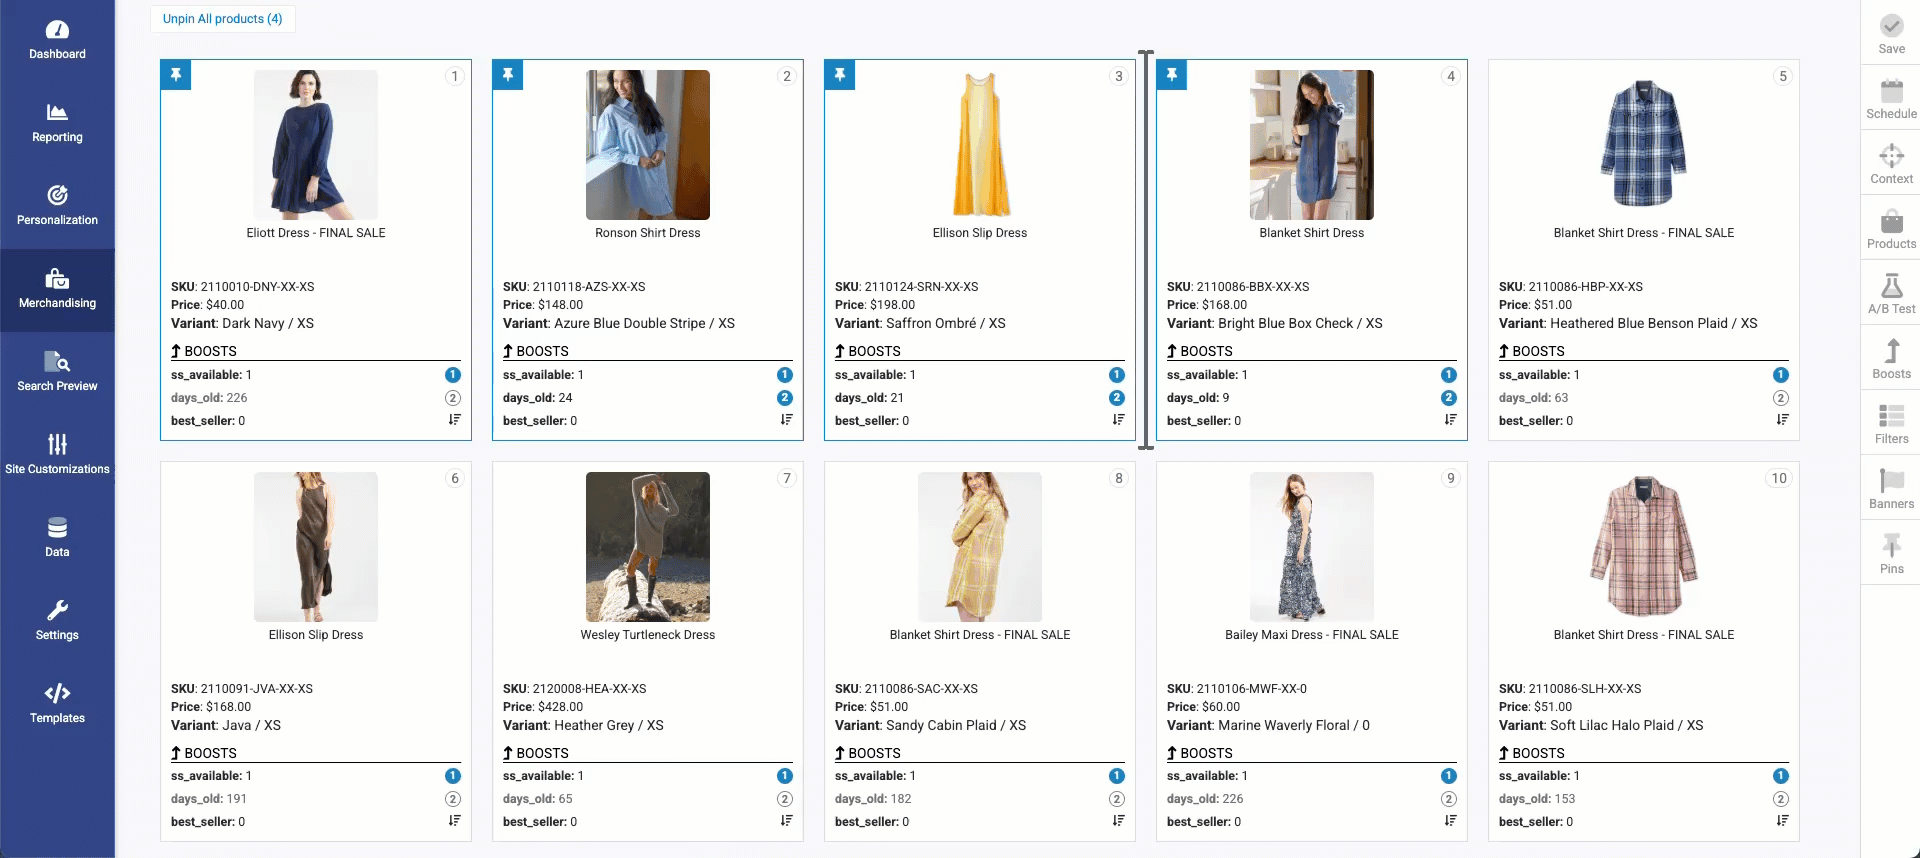
Task: Click best_seller sort icon on Wesley Turtleneck Dress
Action: [x=786, y=821]
